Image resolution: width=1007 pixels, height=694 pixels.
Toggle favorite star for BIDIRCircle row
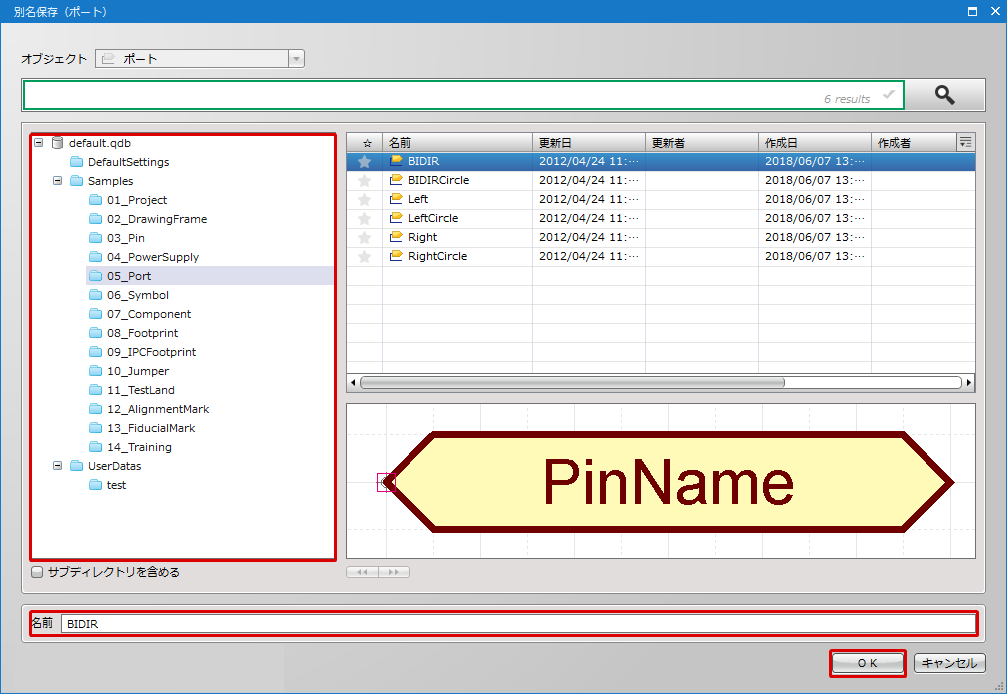(x=365, y=181)
